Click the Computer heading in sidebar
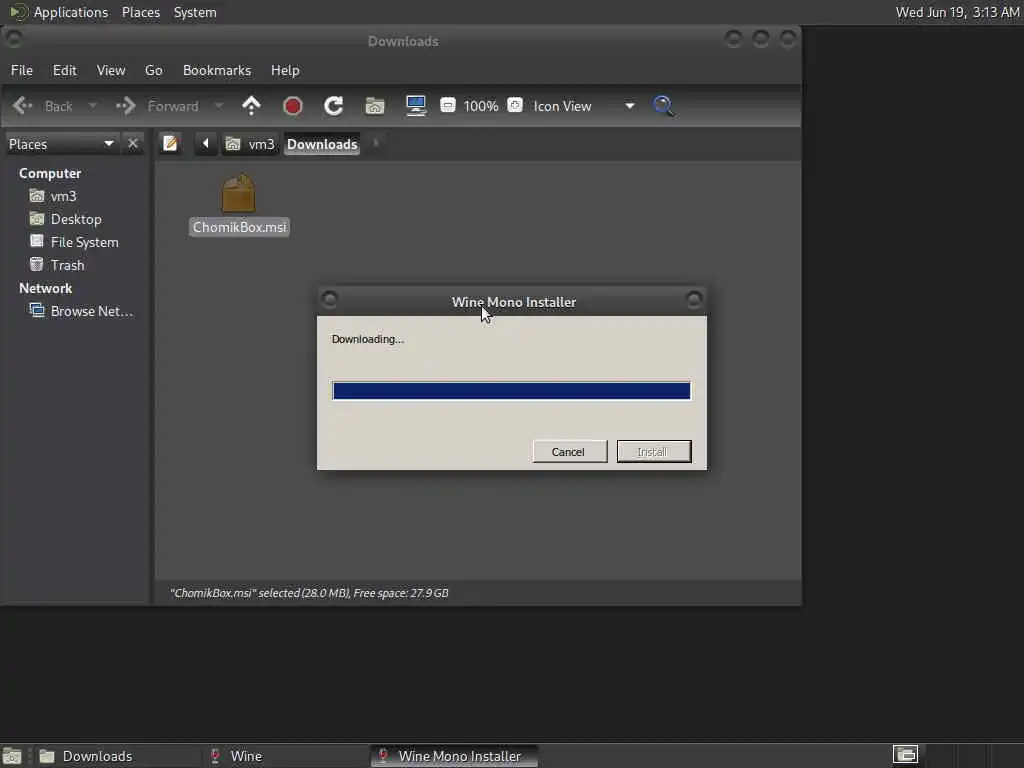1024x768 pixels. click(50, 173)
